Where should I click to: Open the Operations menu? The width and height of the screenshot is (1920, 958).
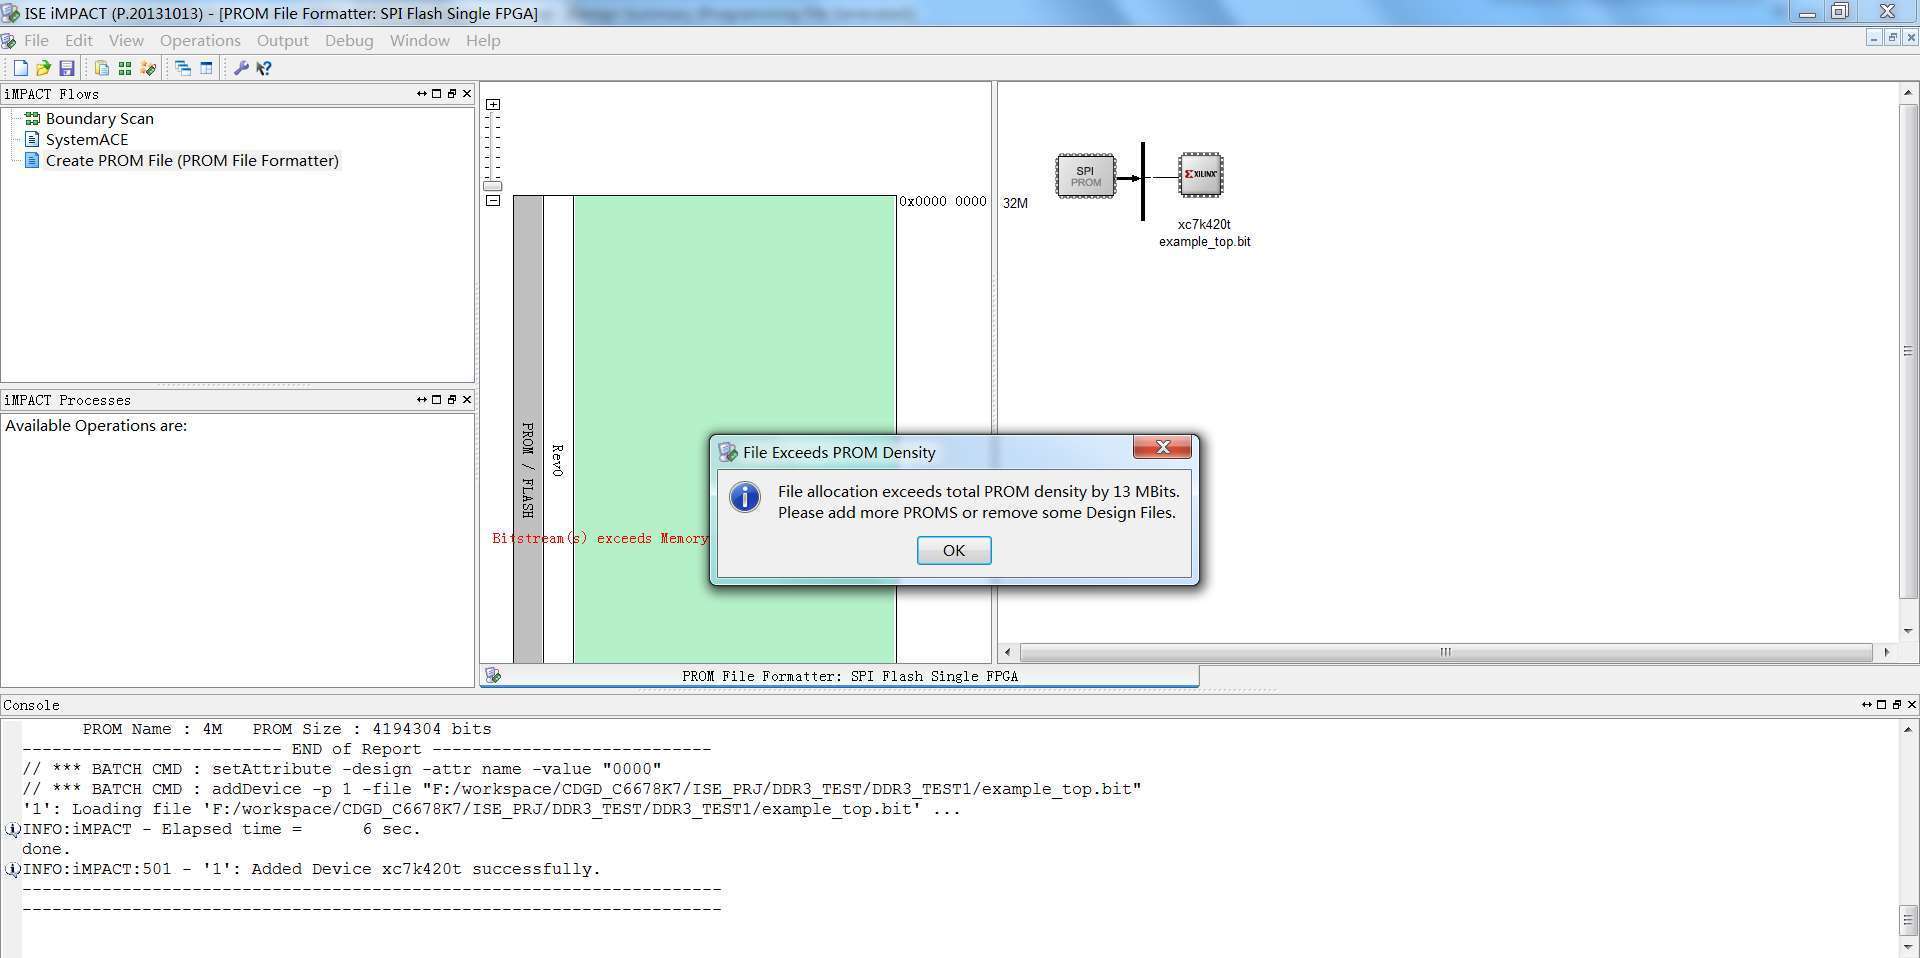[200, 41]
